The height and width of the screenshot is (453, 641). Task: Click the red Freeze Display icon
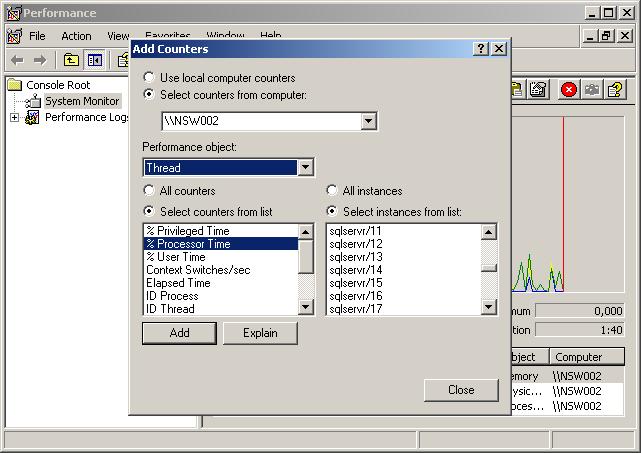[x=569, y=90]
